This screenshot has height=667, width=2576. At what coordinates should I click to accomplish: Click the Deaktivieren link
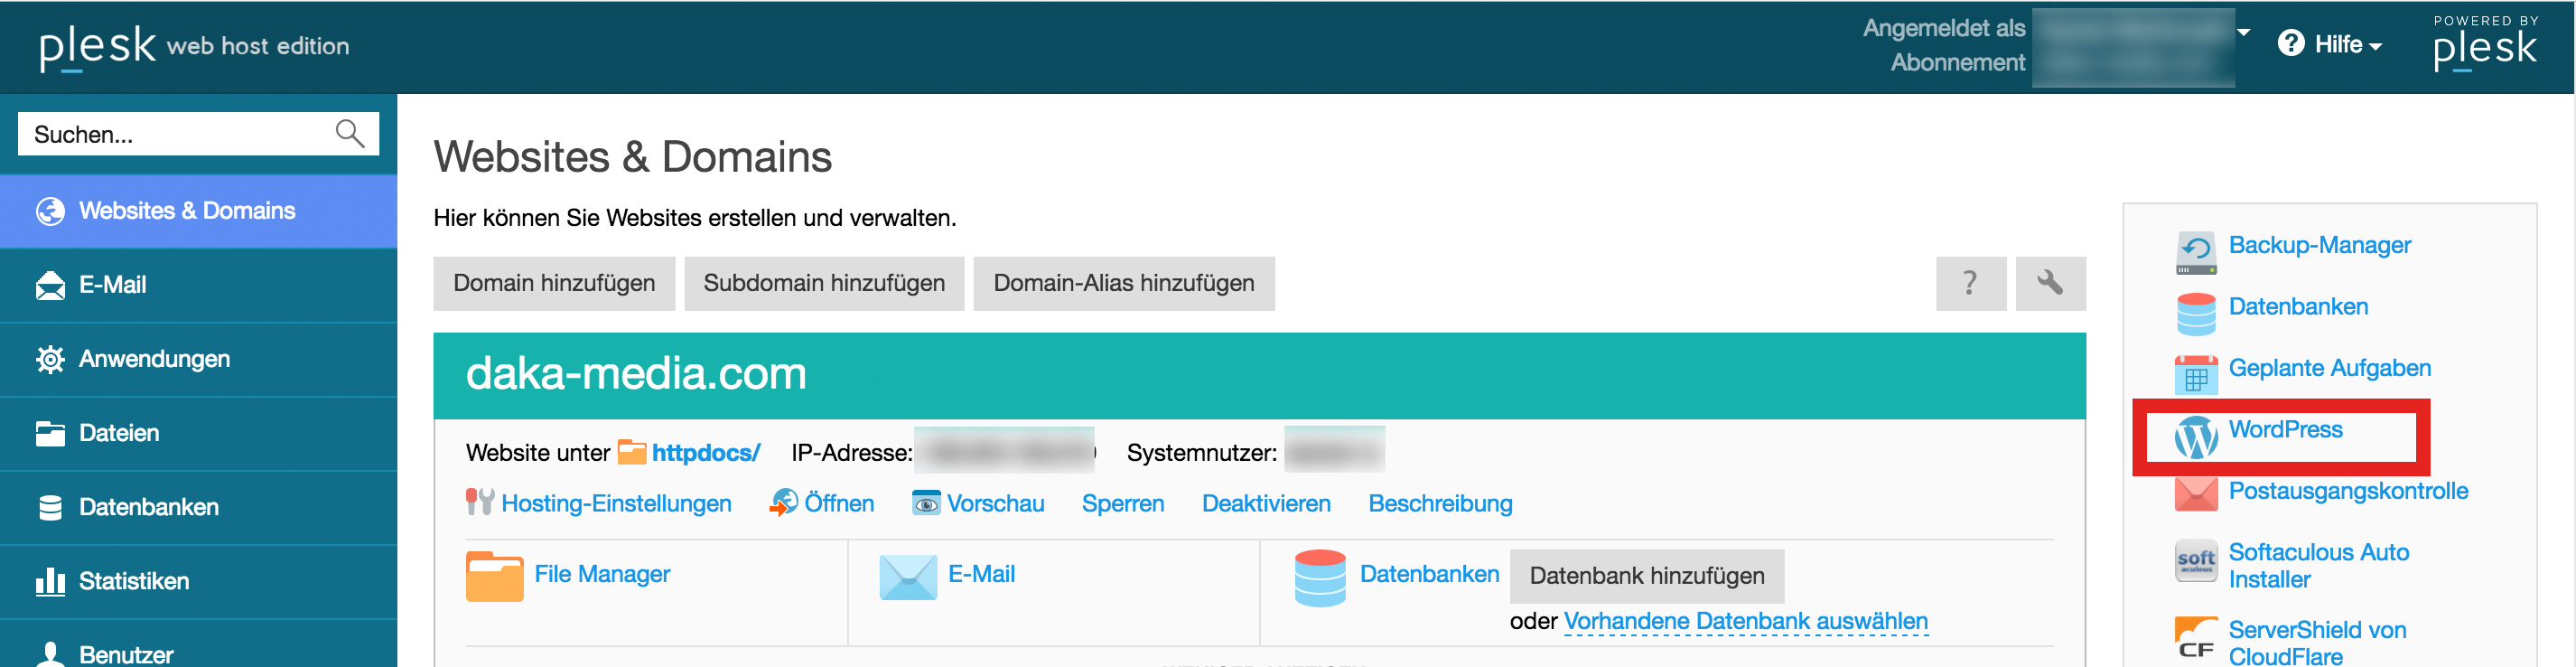[x=1266, y=503]
